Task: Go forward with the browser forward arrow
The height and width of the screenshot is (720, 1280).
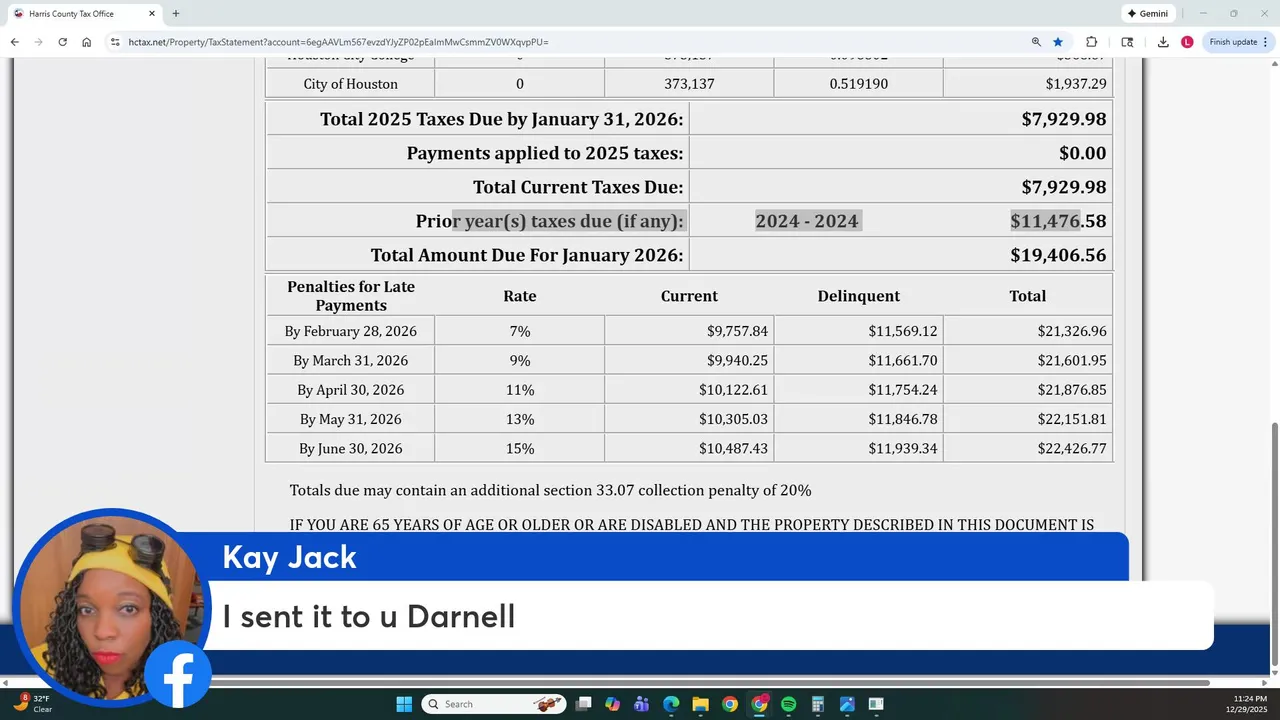Action: [38, 42]
